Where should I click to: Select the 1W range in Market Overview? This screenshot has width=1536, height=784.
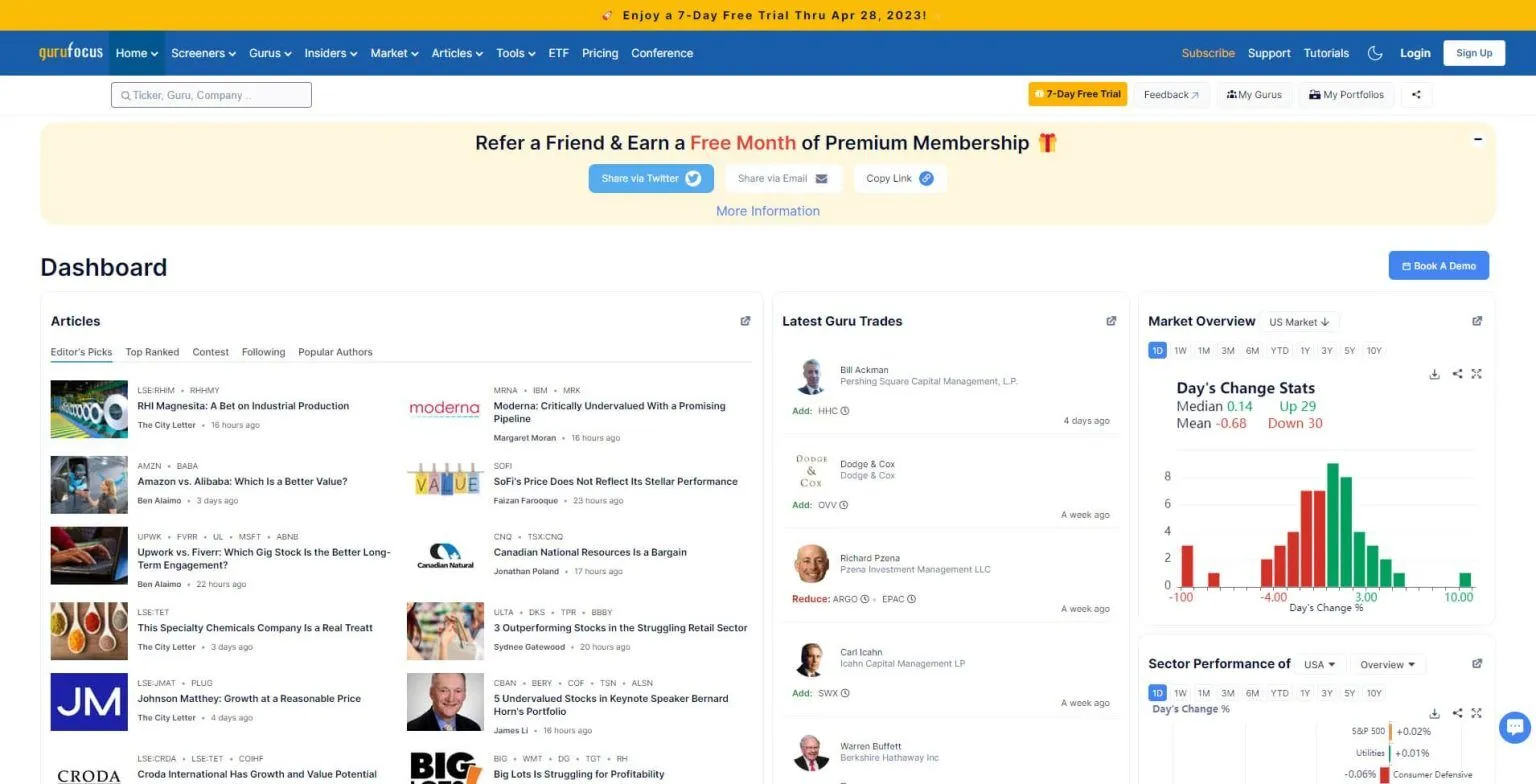1180,351
